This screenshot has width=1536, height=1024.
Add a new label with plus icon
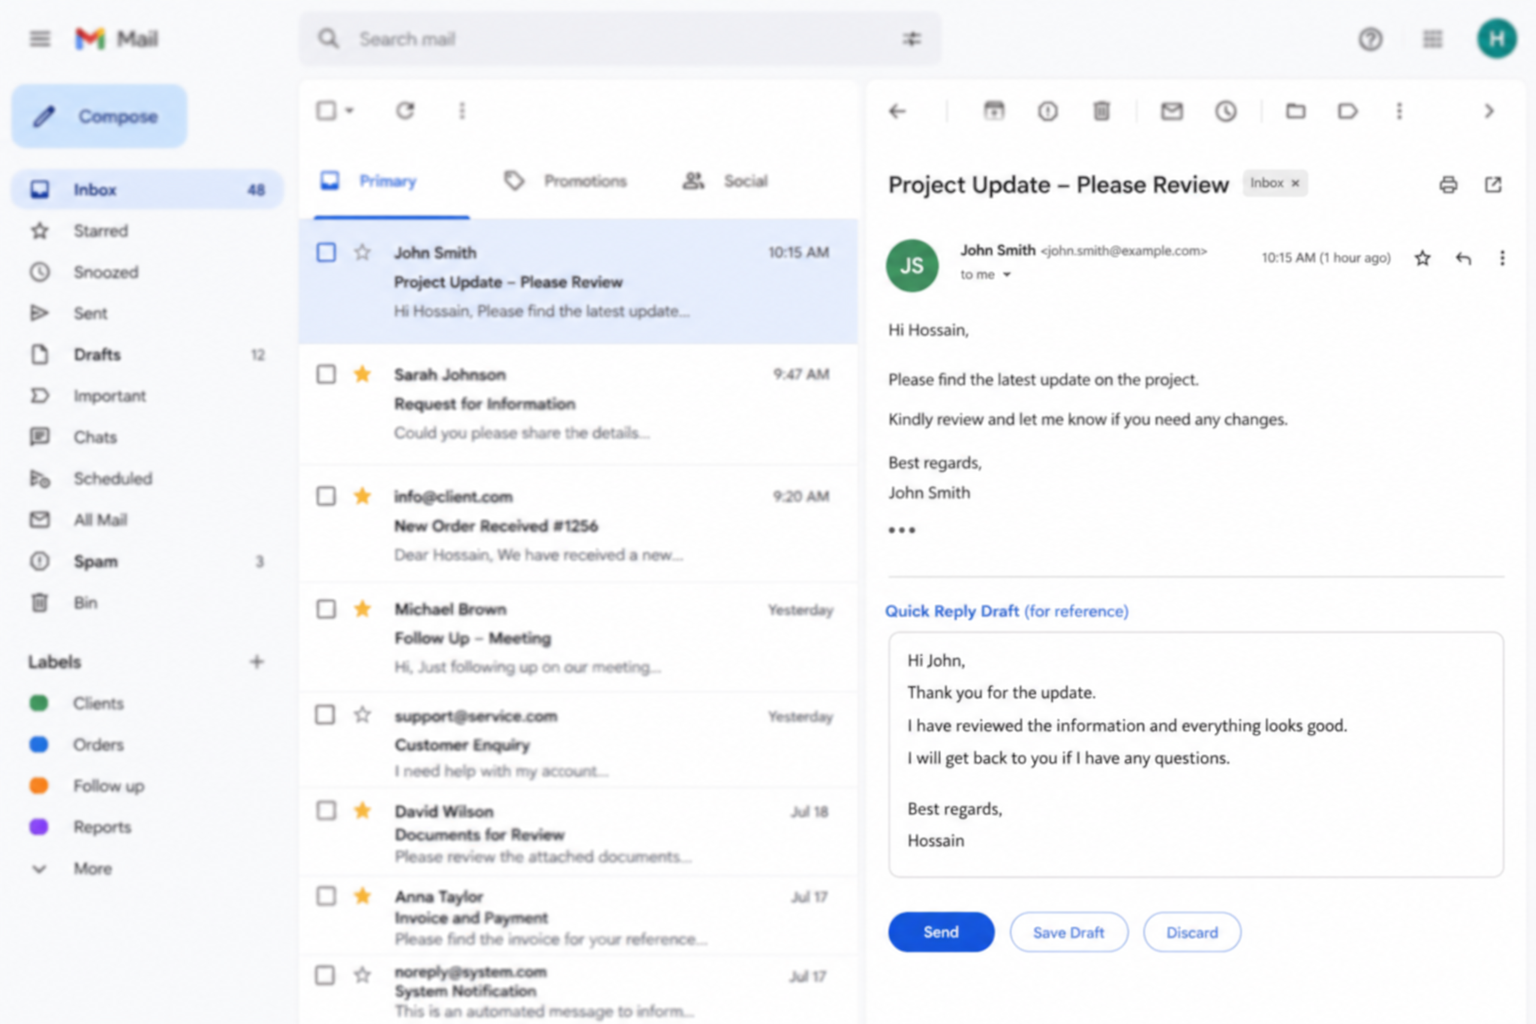click(x=257, y=661)
